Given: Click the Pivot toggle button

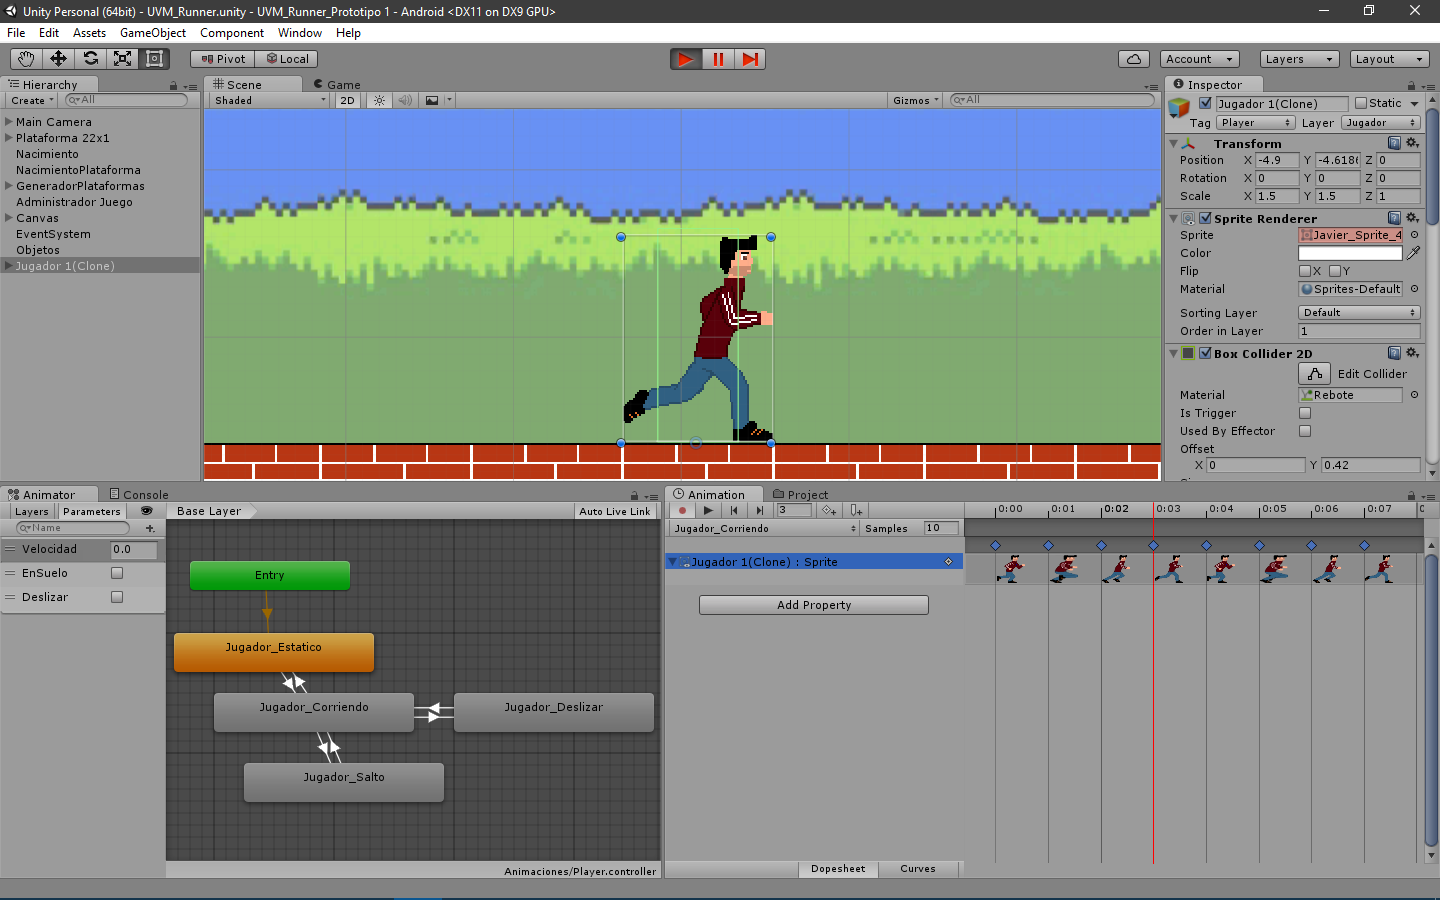Looking at the screenshot, I should 222,59.
